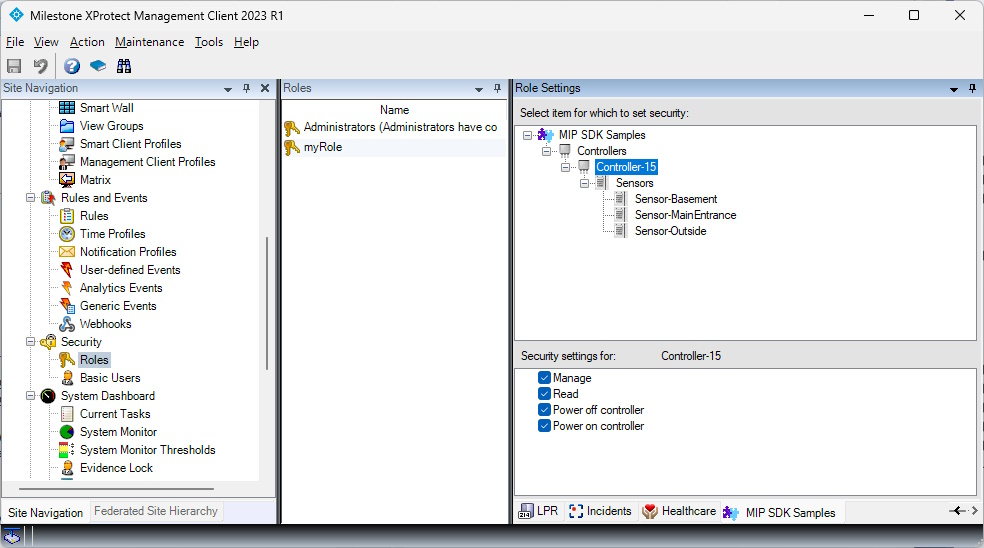Screen dimensions: 984x548
Task: Select Sensor-Outside in the tree
Action: tap(670, 232)
